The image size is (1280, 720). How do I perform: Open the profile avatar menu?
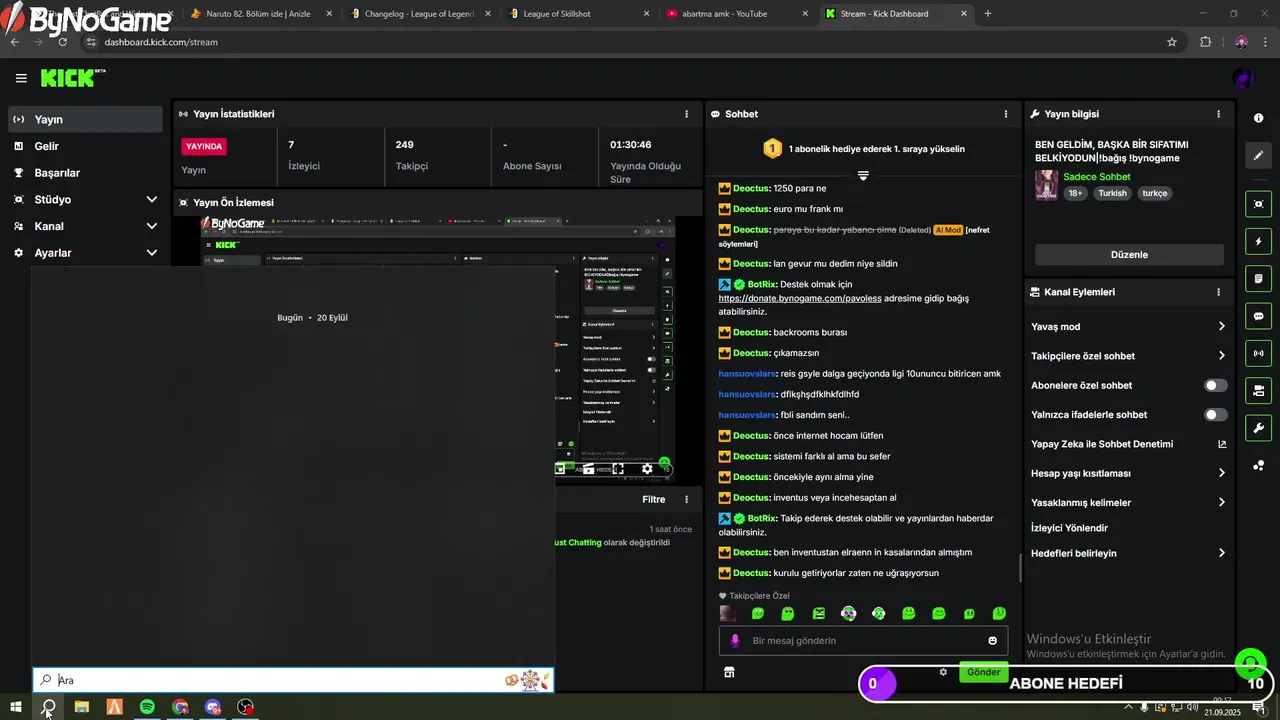[x=1243, y=78]
